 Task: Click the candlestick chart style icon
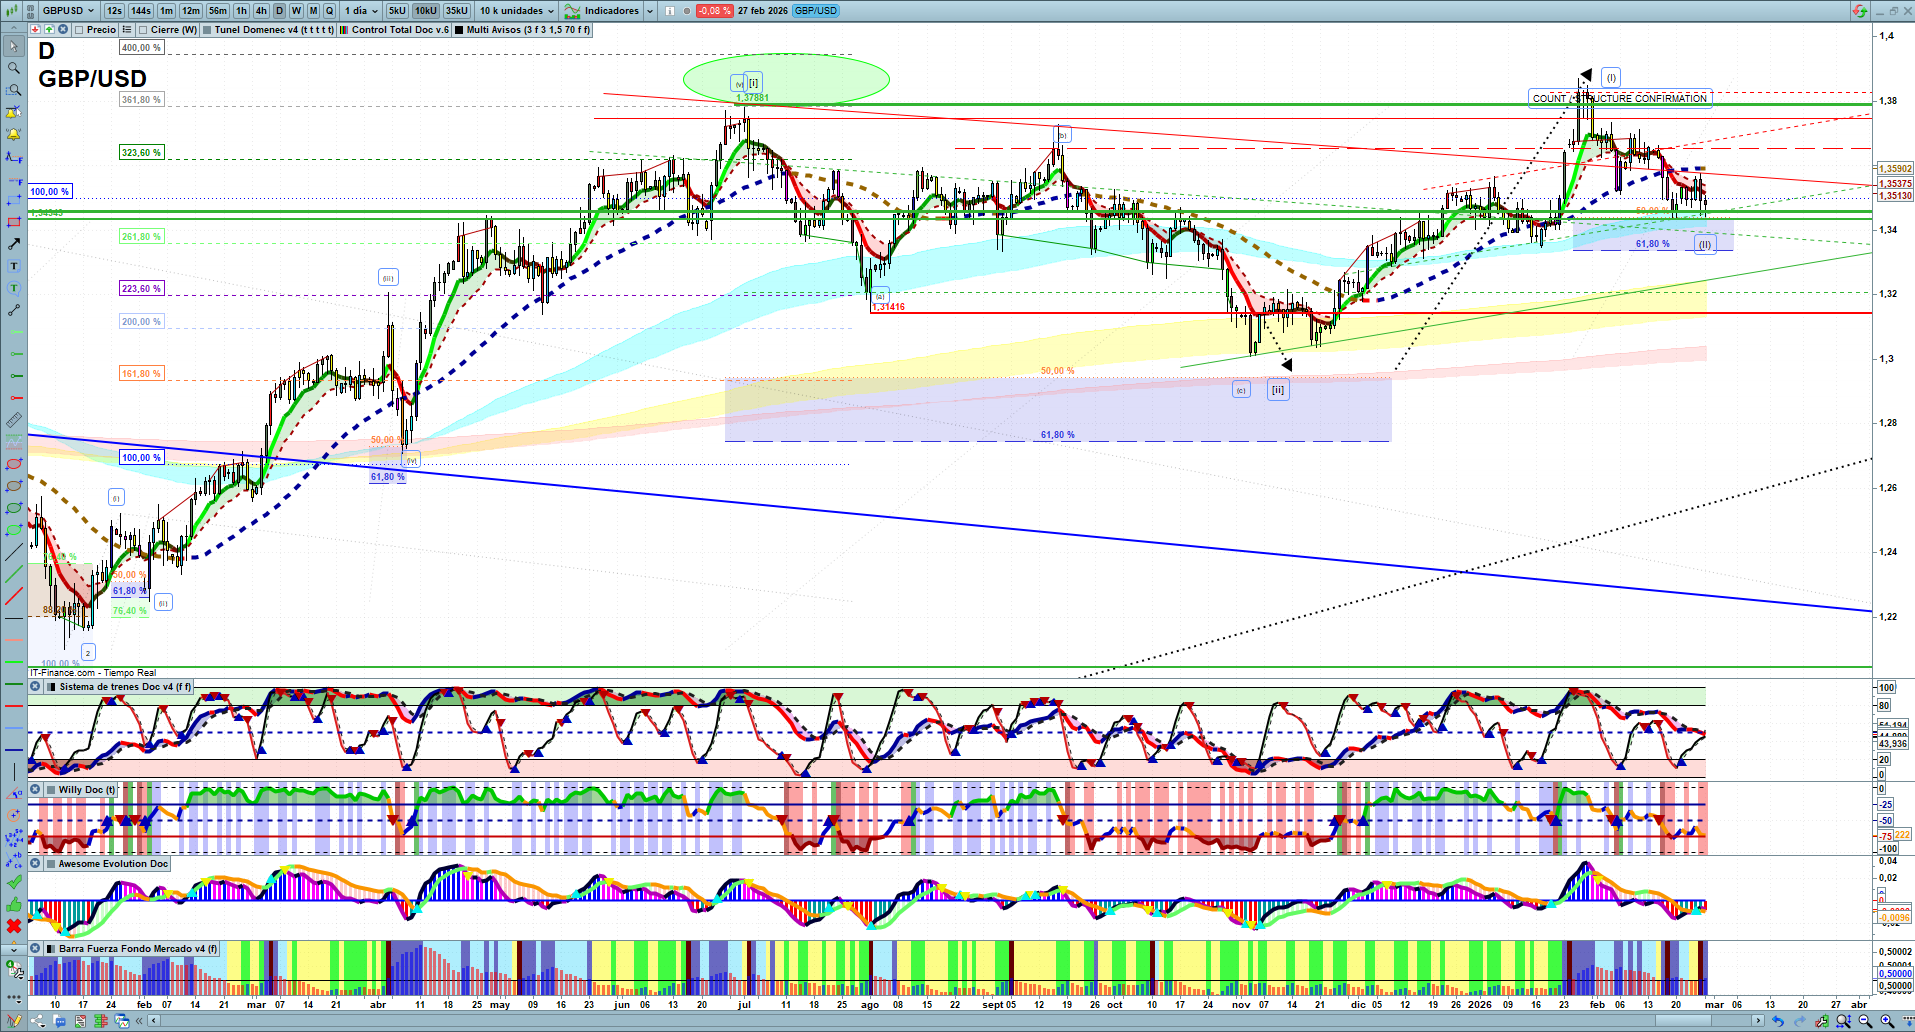[x=14, y=10]
